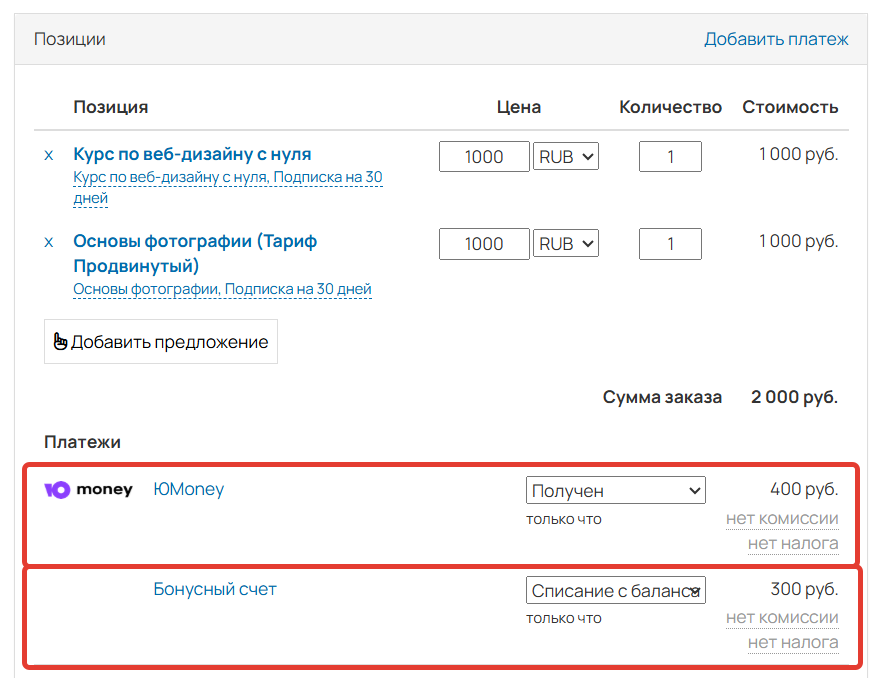The height and width of the screenshot is (678, 882).
Task: Open the Курс по веб-дизайну с нуля link
Action: point(192,154)
